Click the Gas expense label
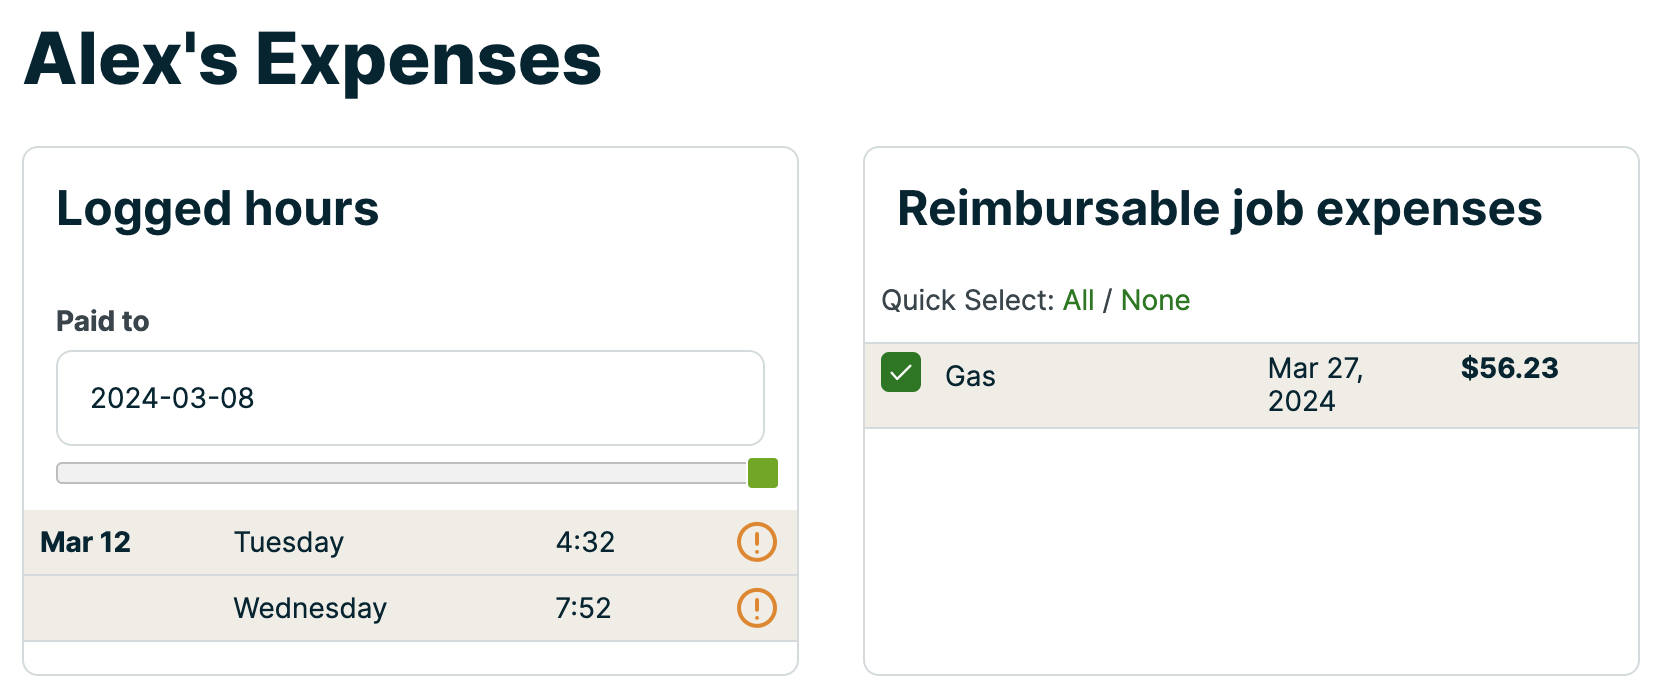This screenshot has height=700, width=1670. pos(970,376)
